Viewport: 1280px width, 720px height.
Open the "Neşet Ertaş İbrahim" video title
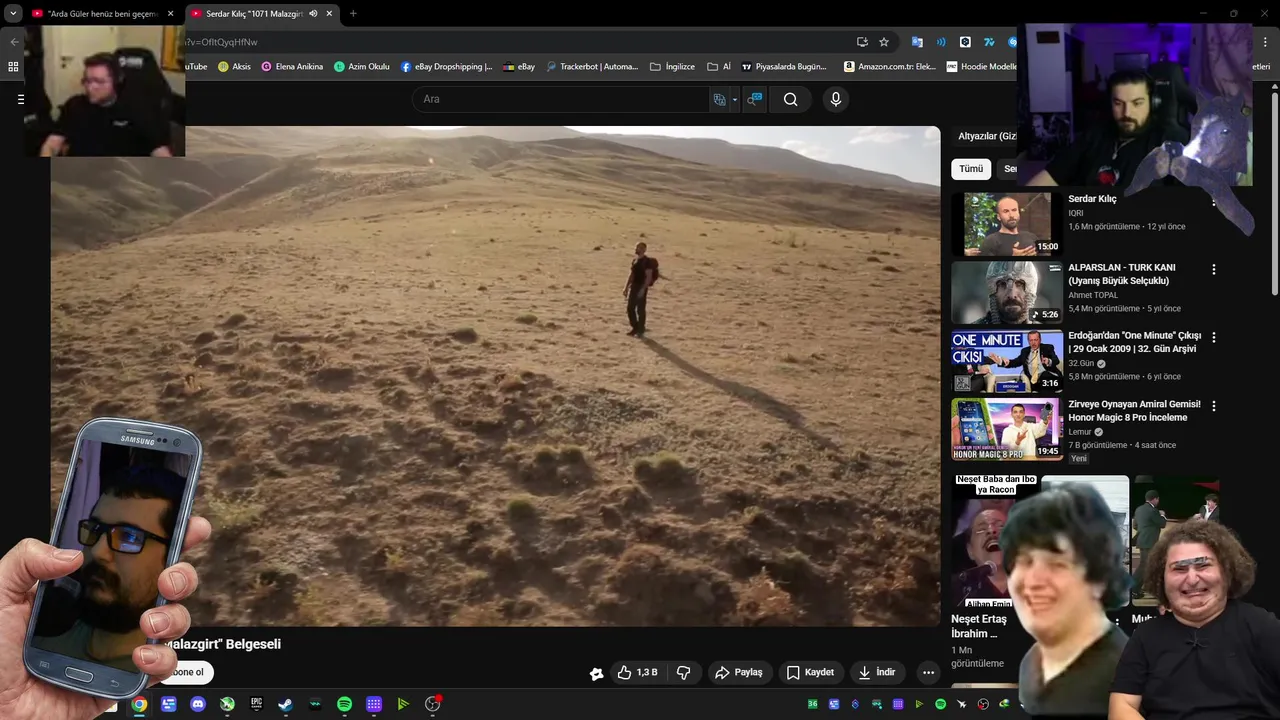pyautogui.click(x=979, y=626)
